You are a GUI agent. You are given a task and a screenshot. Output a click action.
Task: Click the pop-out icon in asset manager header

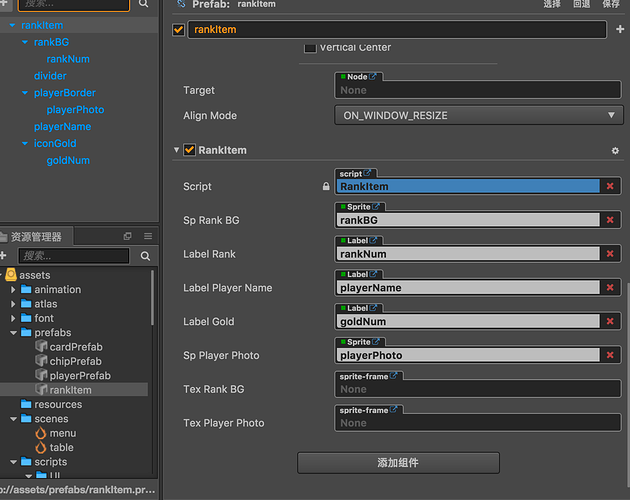pos(127,236)
